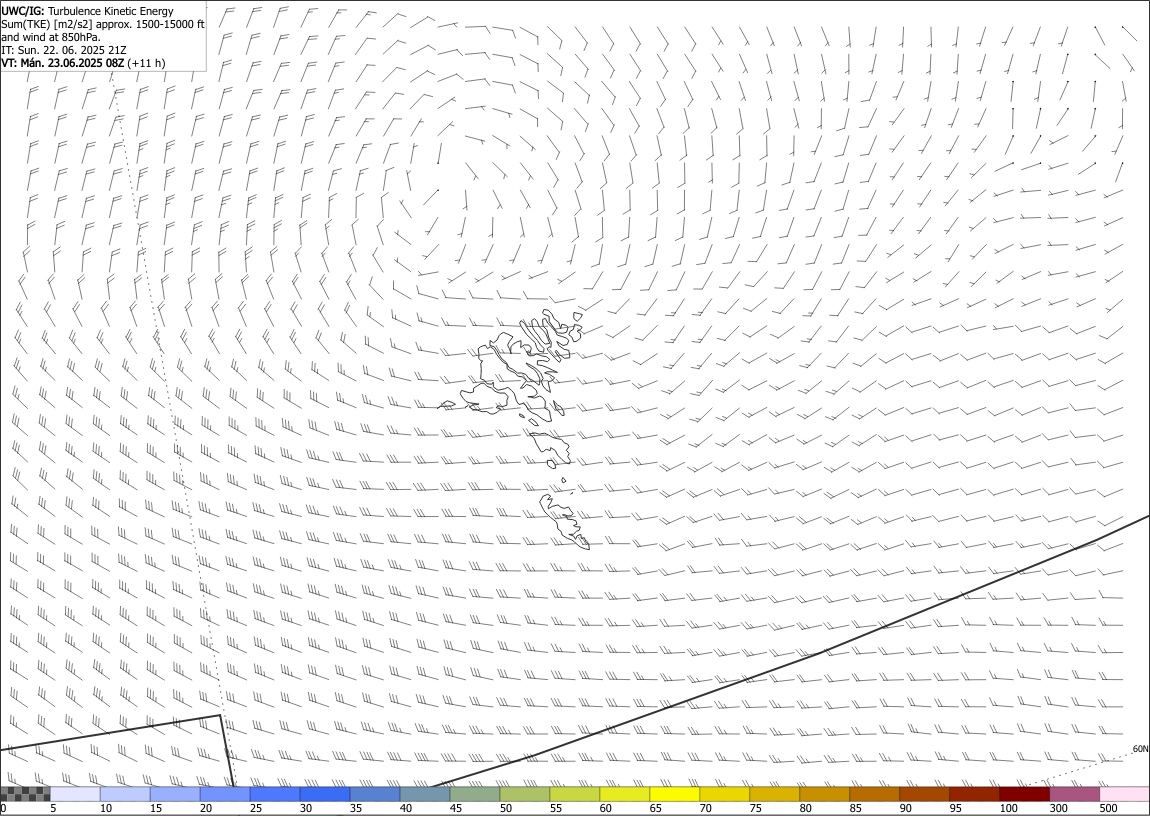Click the checkered 0–5 swatch in the color scale
This screenshot has height=816, width=1150.
pos(26,794)
